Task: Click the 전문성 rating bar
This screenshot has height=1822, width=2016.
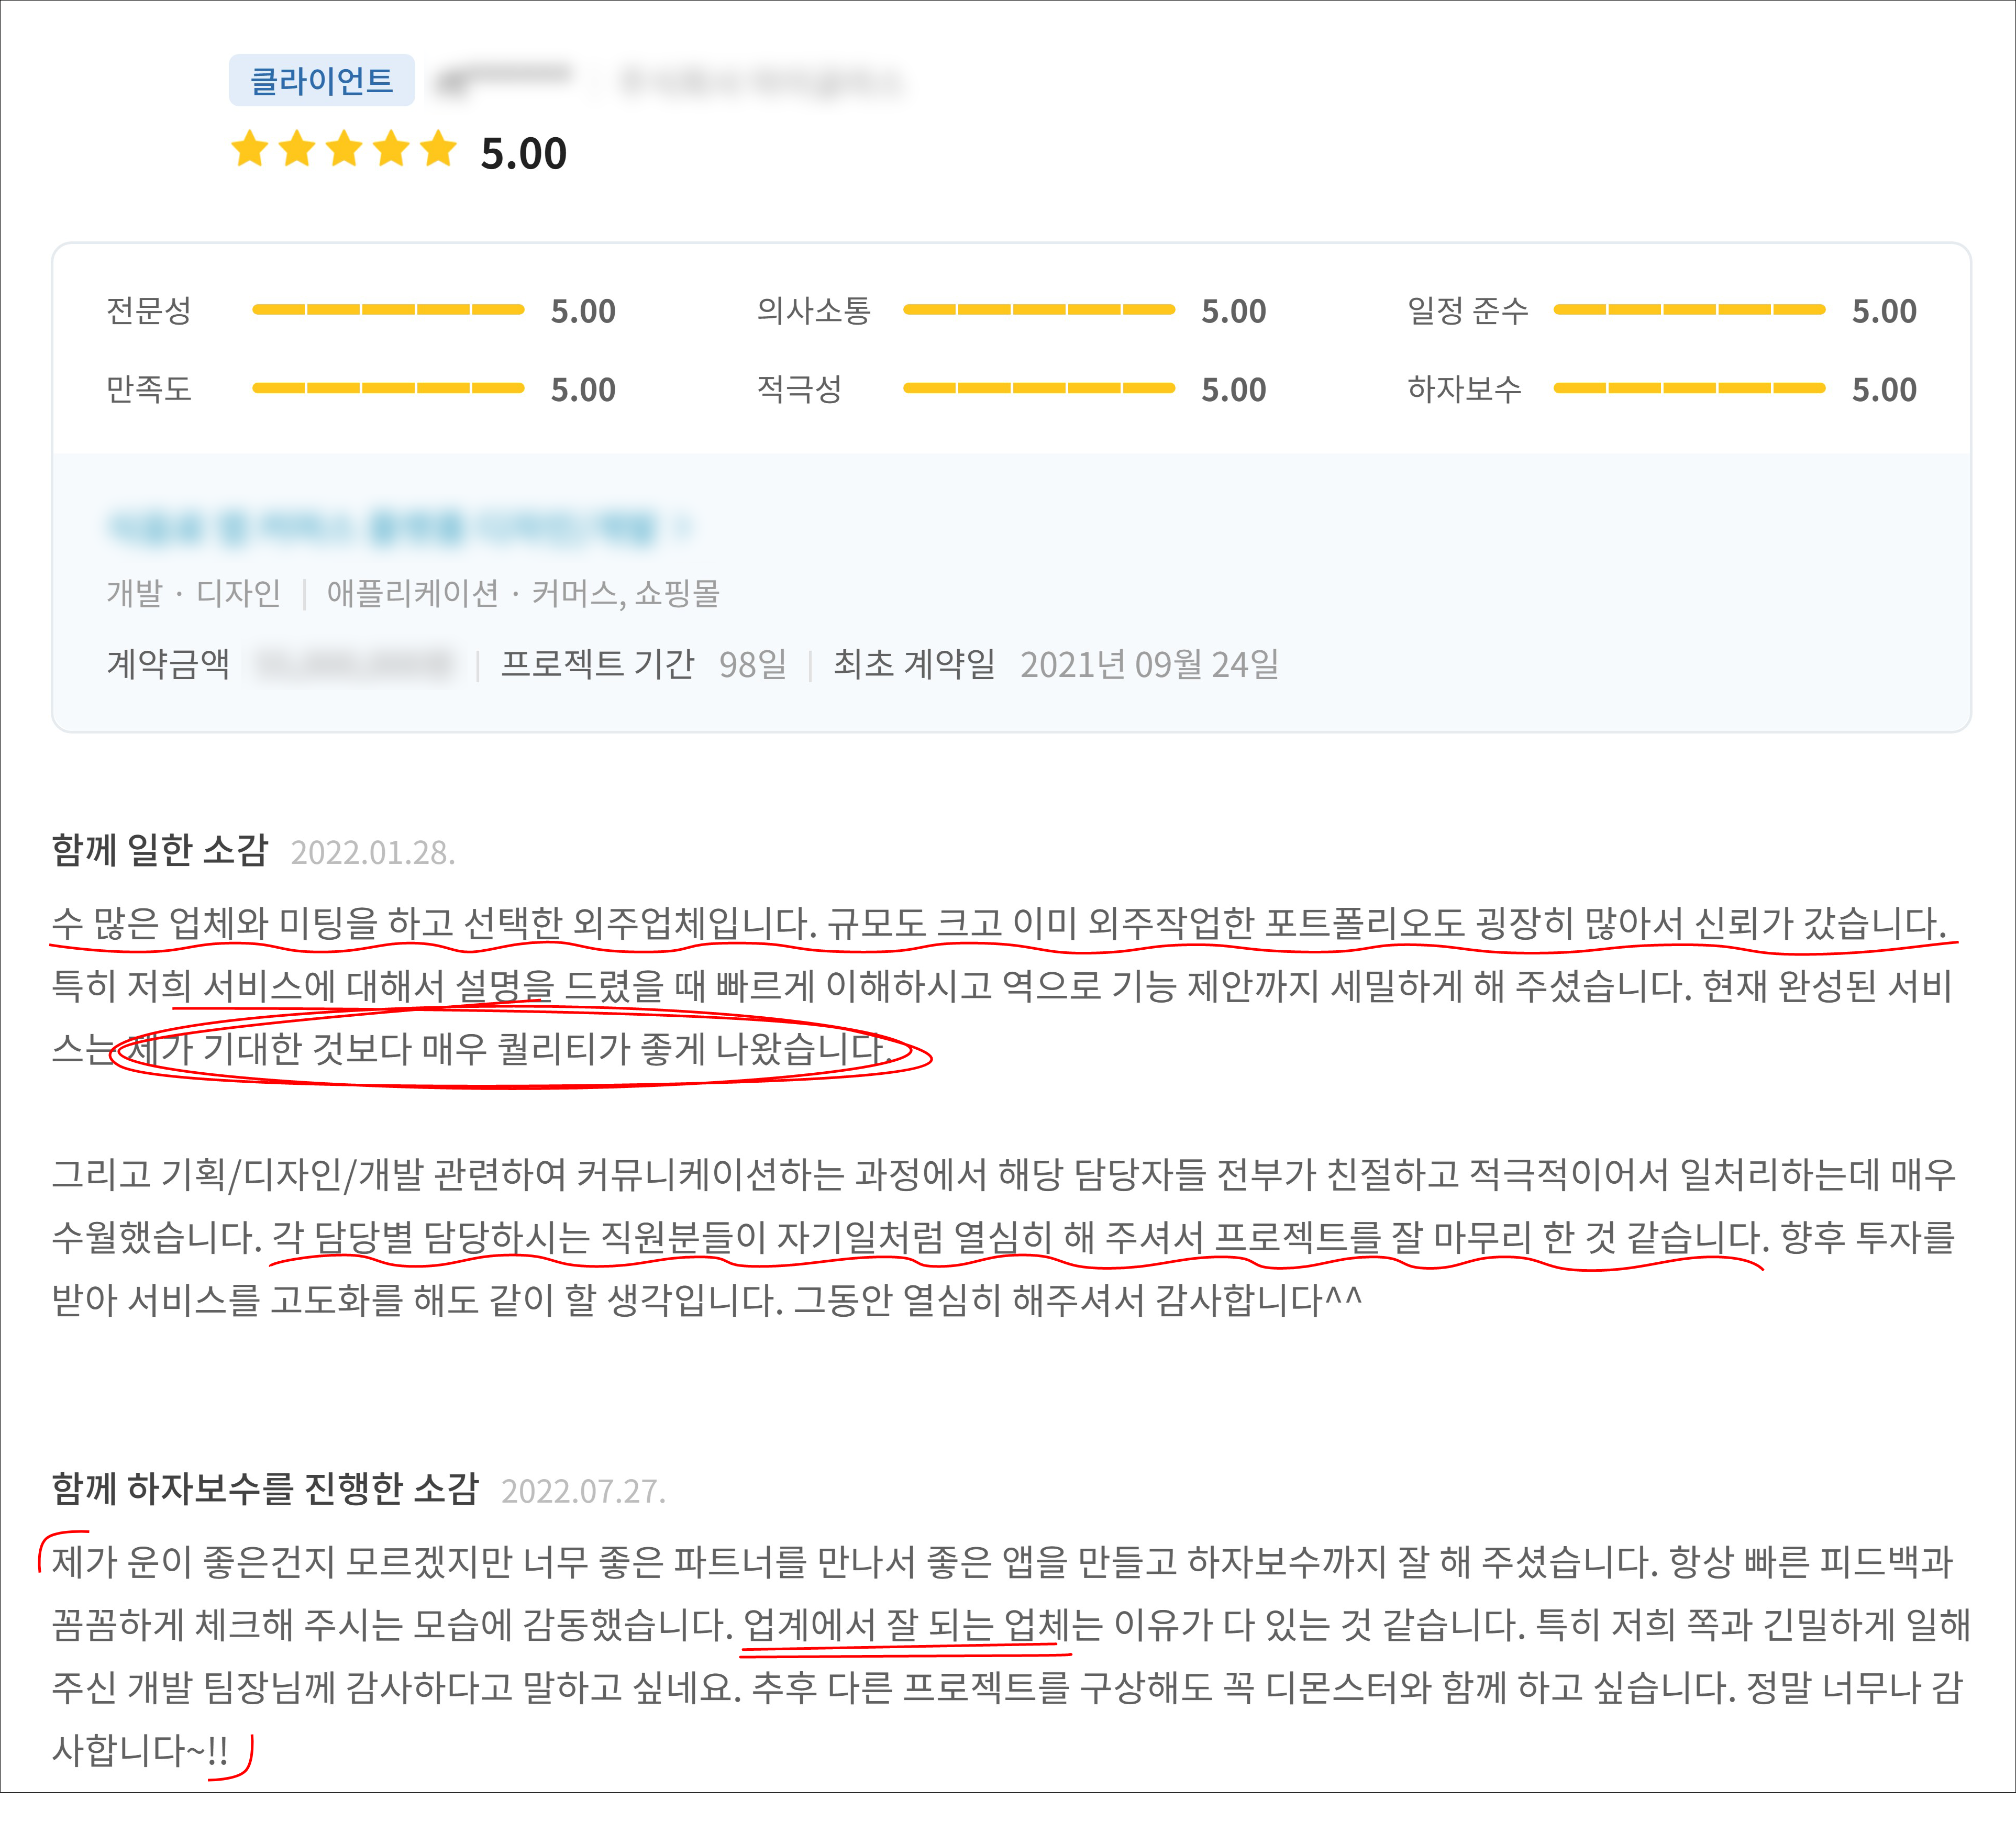Action: 388,310
